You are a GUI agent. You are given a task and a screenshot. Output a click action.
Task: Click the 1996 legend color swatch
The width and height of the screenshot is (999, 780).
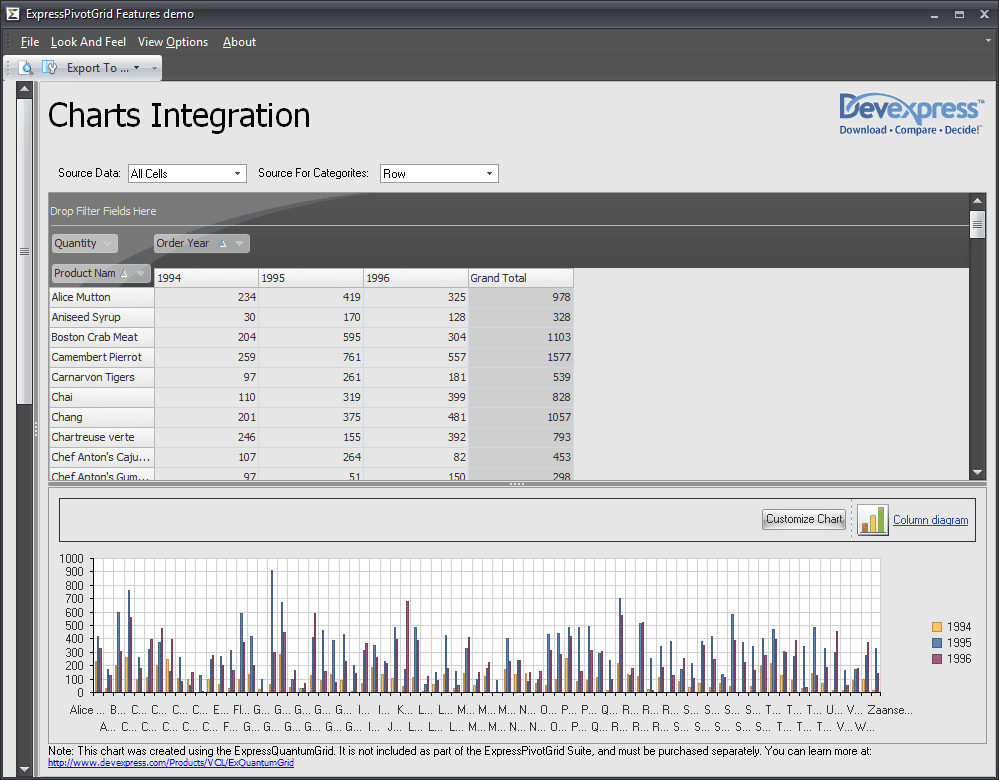point(937,659)
